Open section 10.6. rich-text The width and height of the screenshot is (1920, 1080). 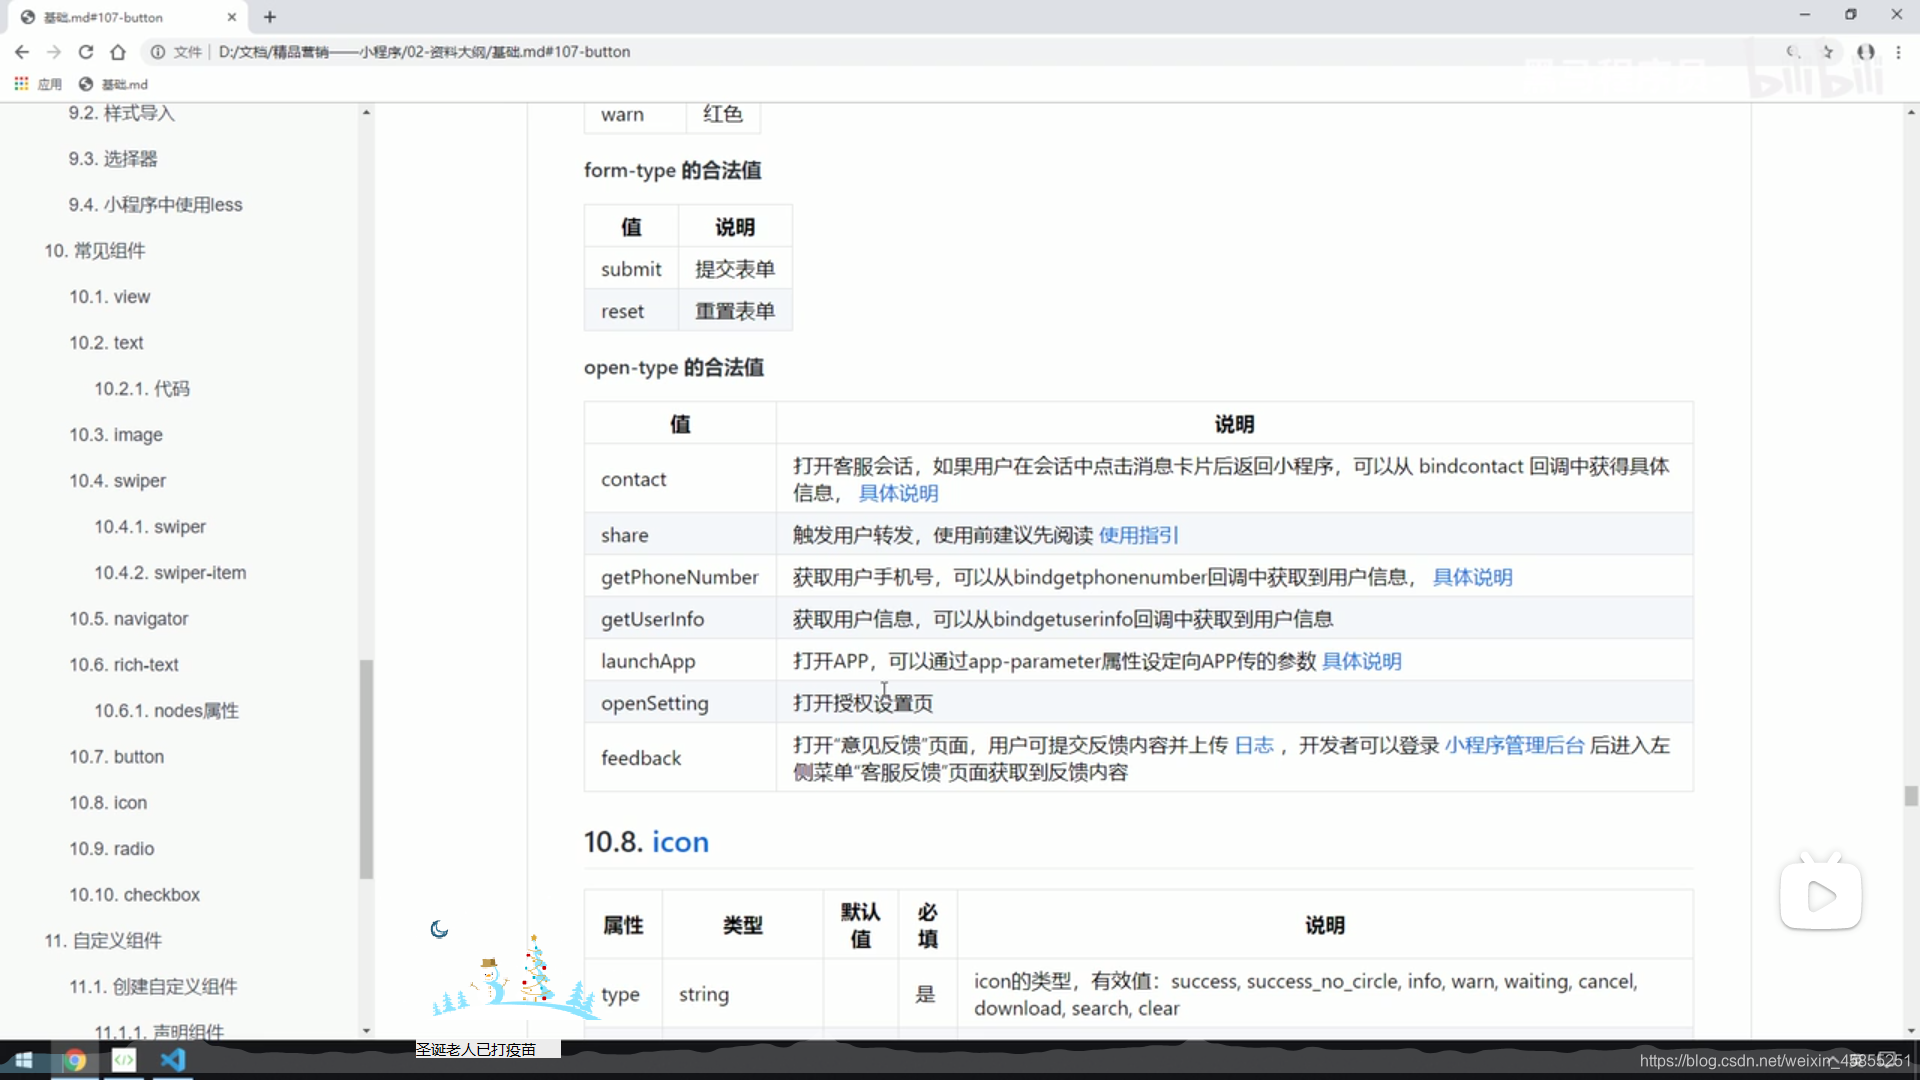click(124, 665)
